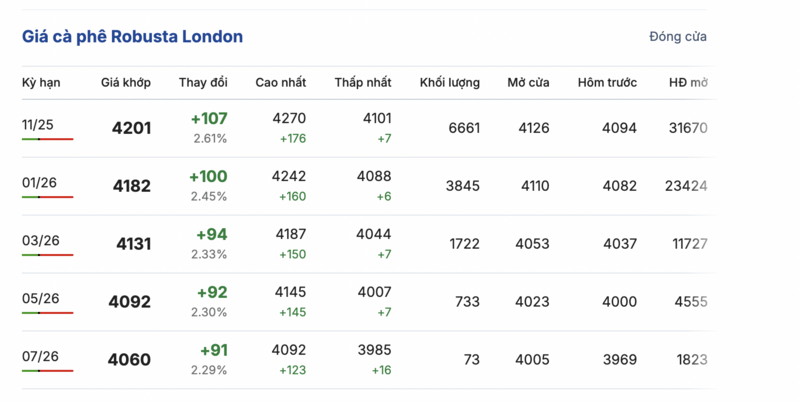Click the 6661 volume cell
Screen dimensions: 800x402
[x=464, y=128]
